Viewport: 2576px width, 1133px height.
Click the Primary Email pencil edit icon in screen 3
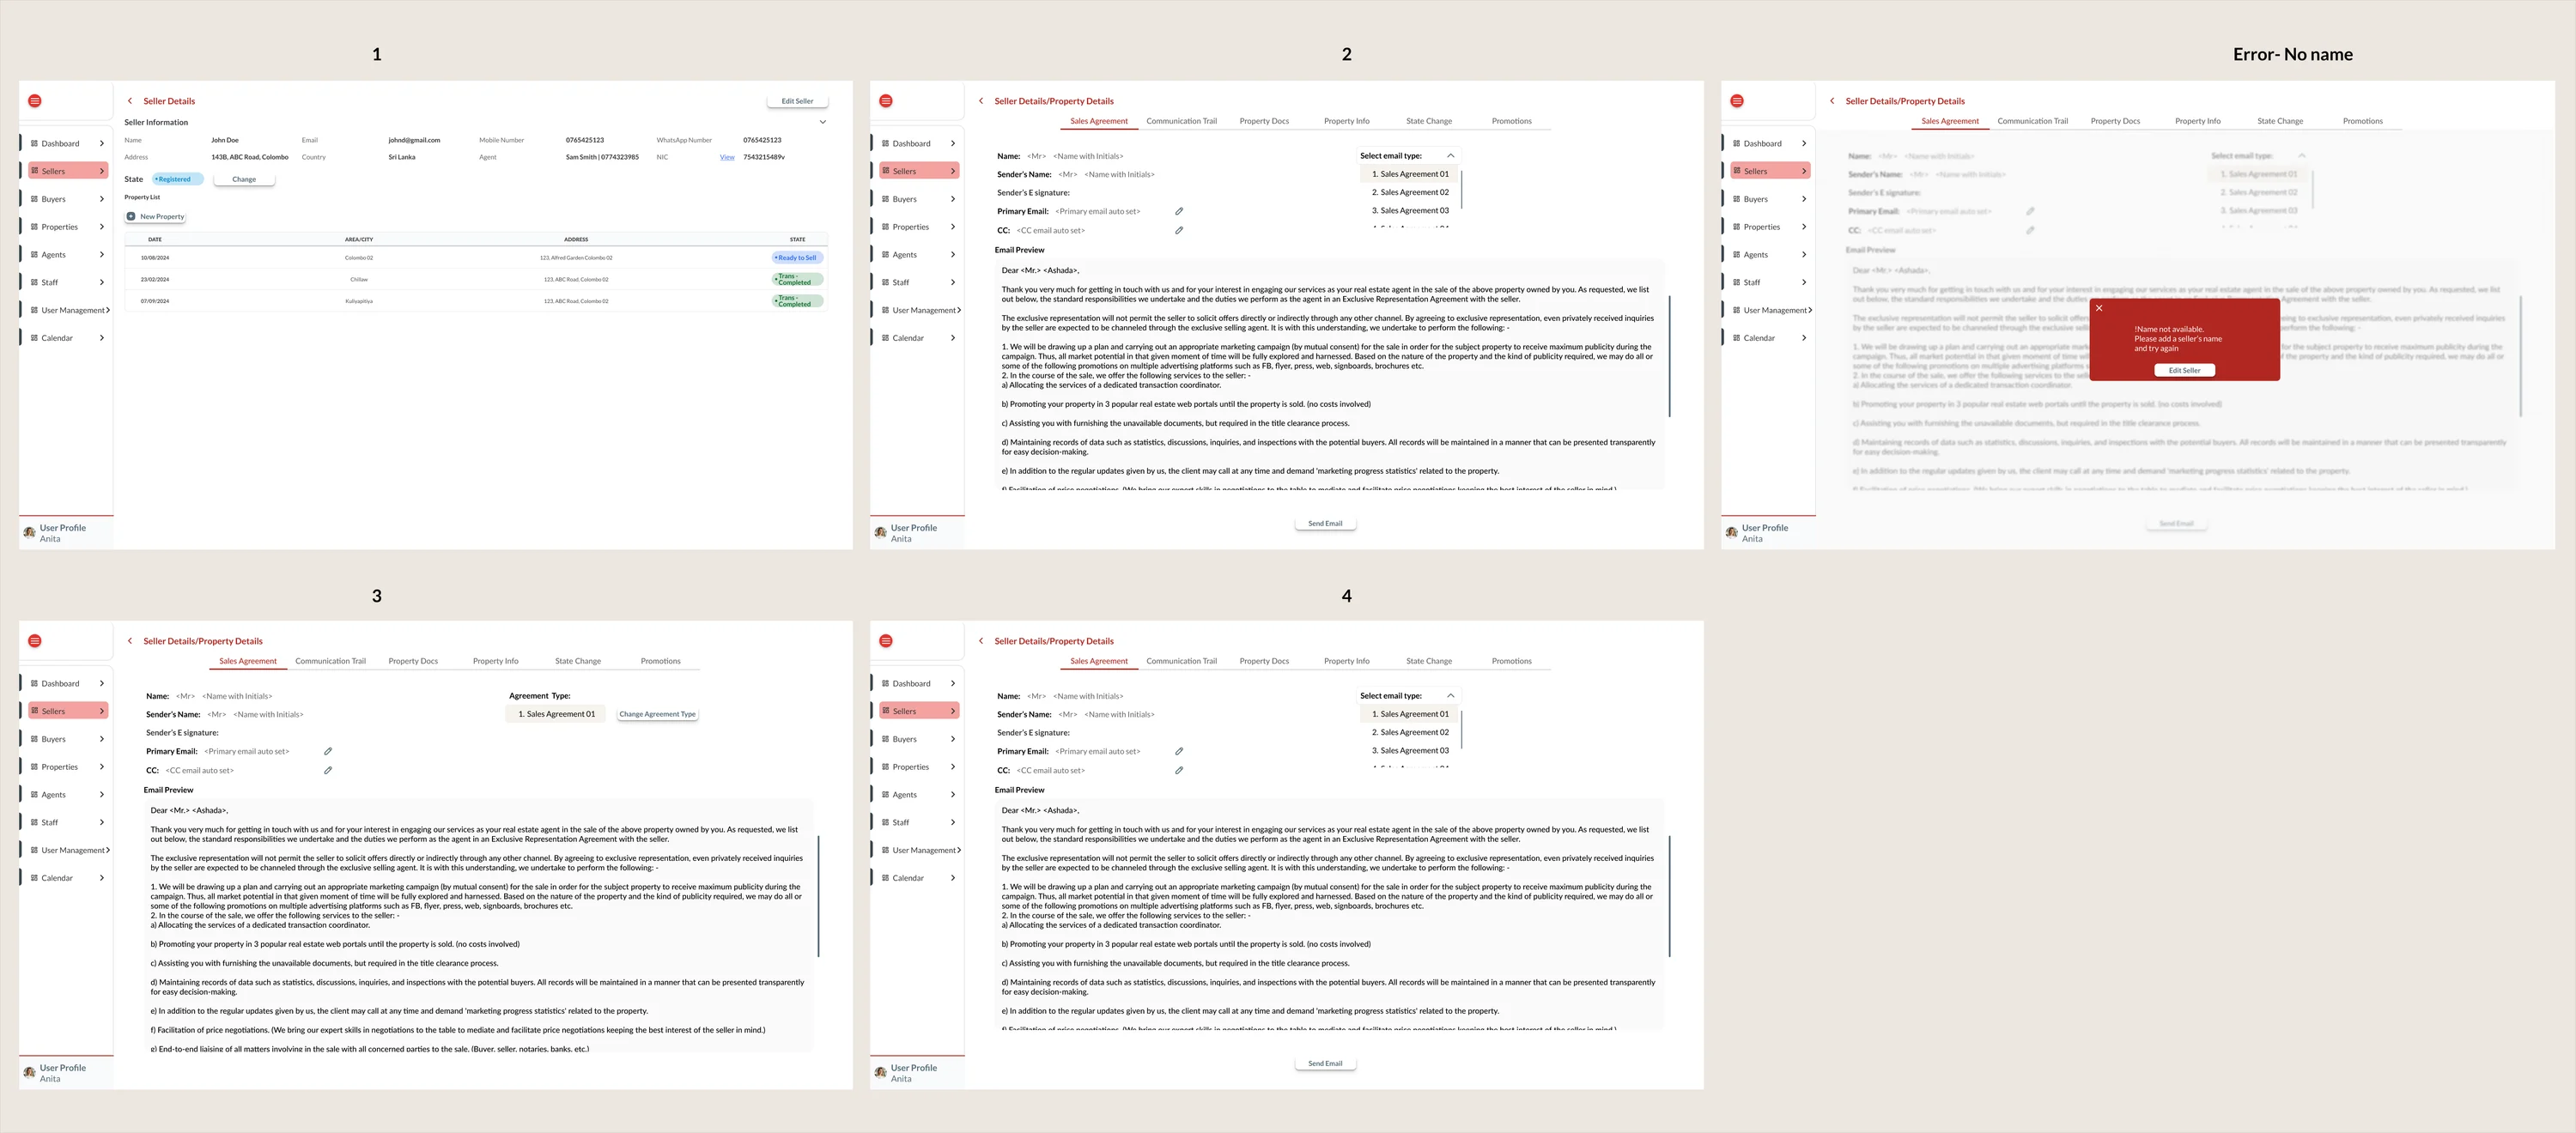click(x=328, y=751)
